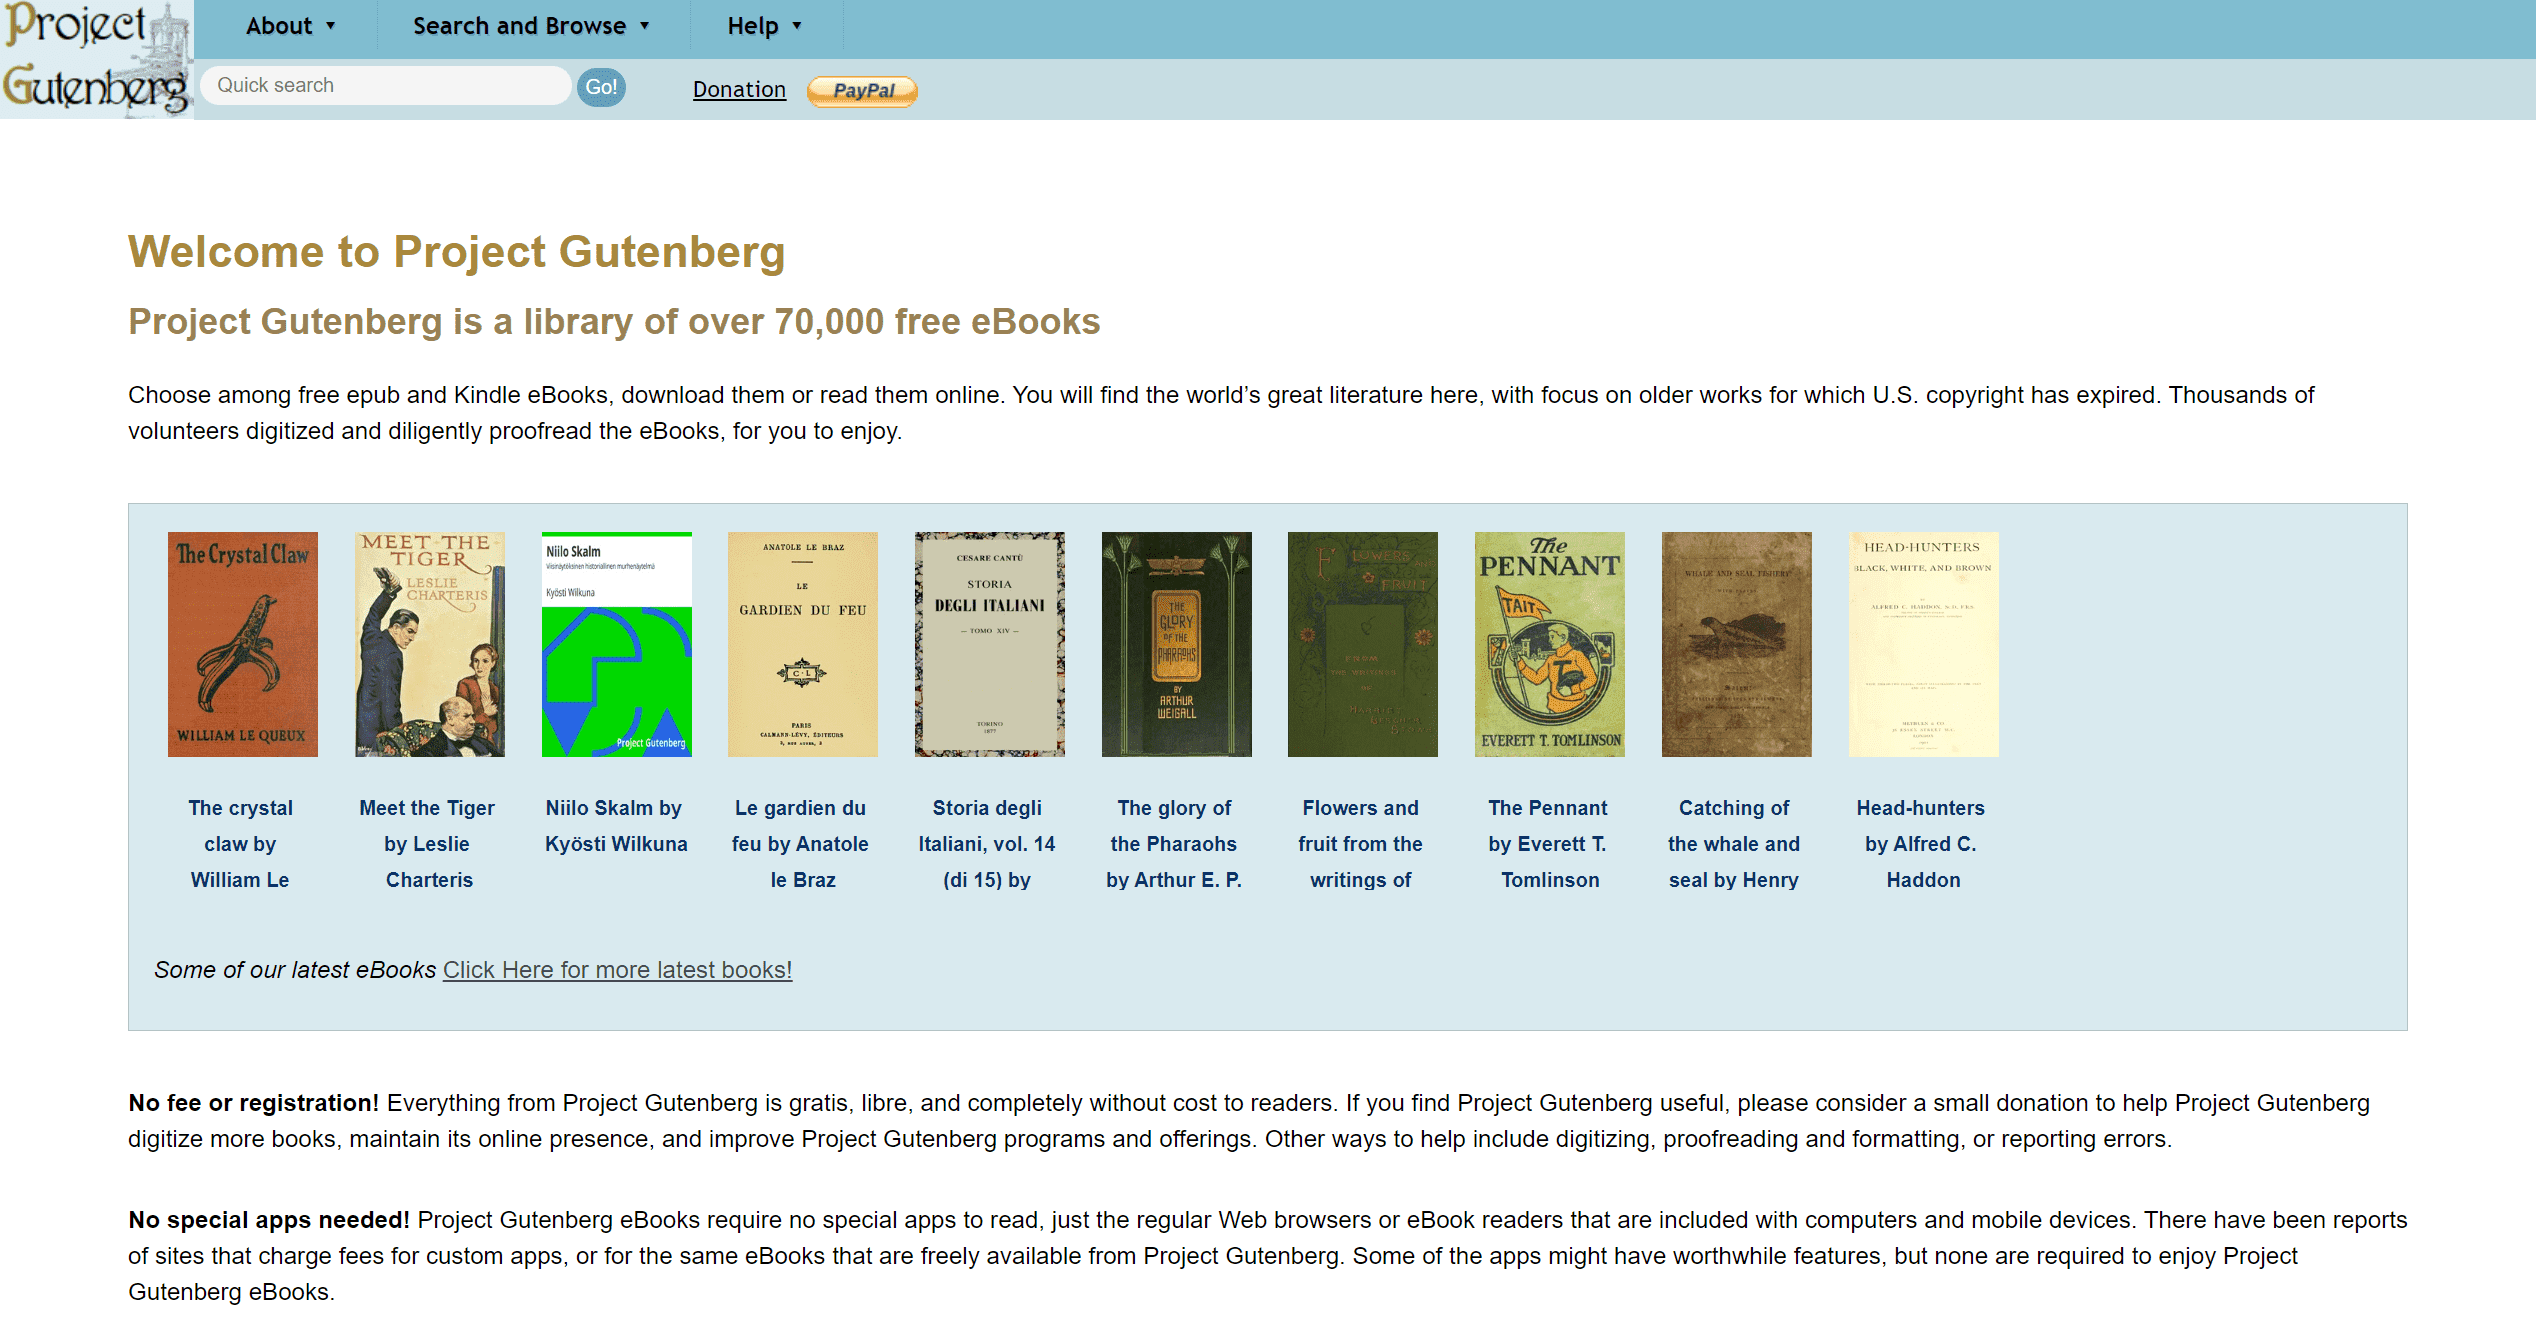Follow 'The crystal claw by William Le' link
Viewport: 2536px width, 1340px height.
[x=240, y=844]
